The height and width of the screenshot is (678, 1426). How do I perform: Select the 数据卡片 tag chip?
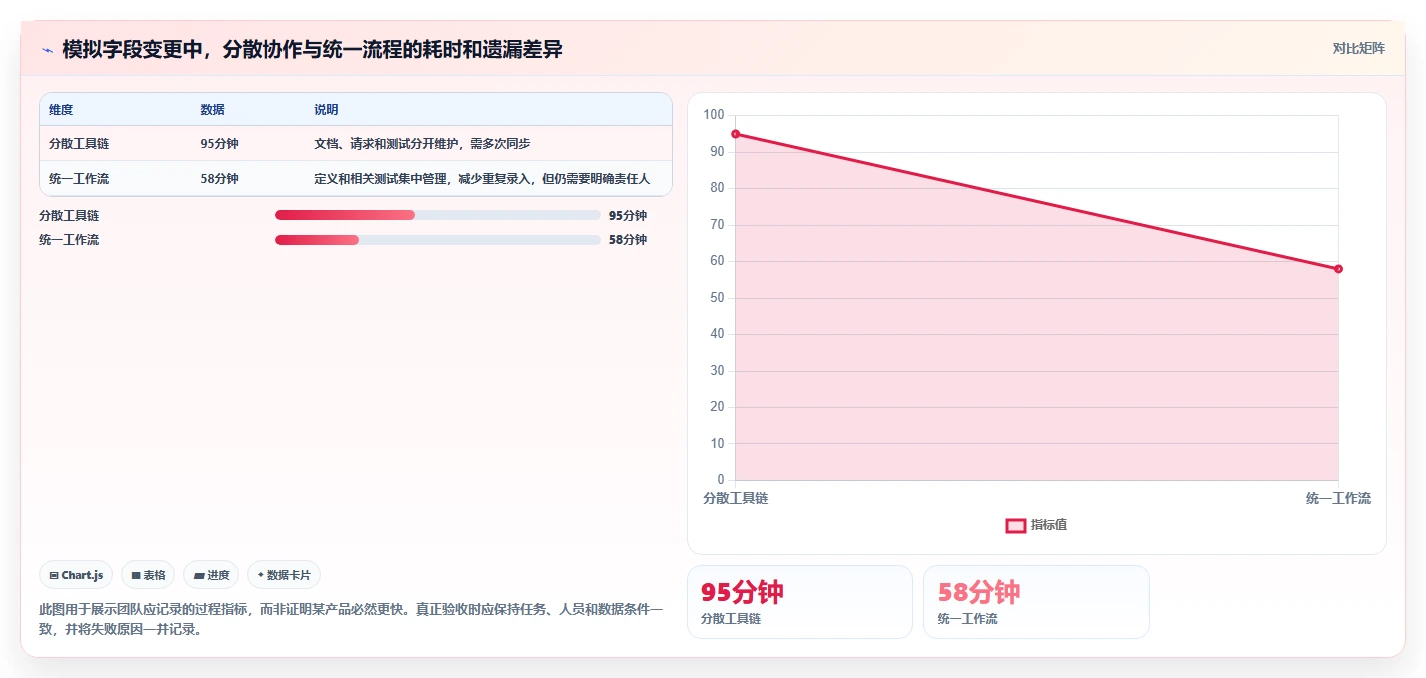pos(284,575)
